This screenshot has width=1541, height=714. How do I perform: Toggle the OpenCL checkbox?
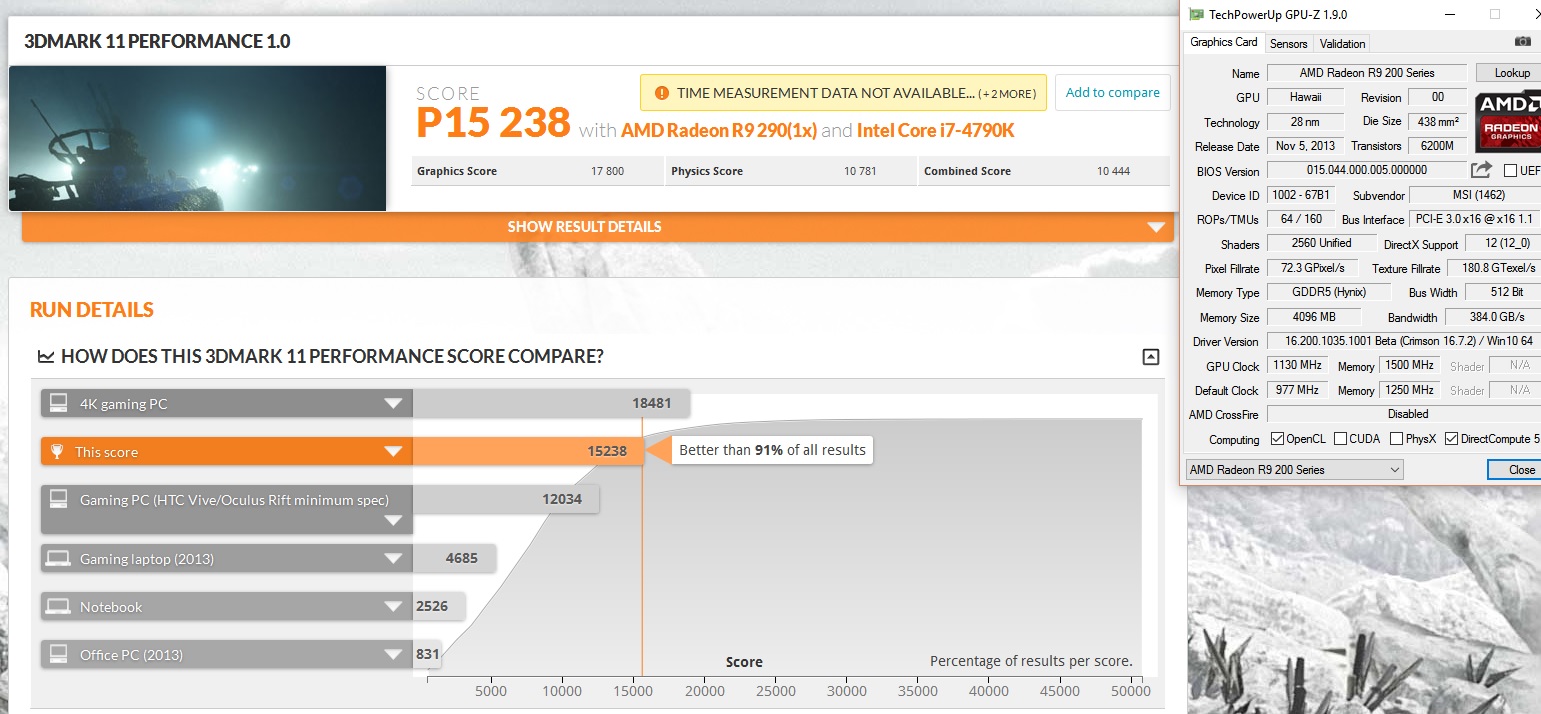(1277, 439)
